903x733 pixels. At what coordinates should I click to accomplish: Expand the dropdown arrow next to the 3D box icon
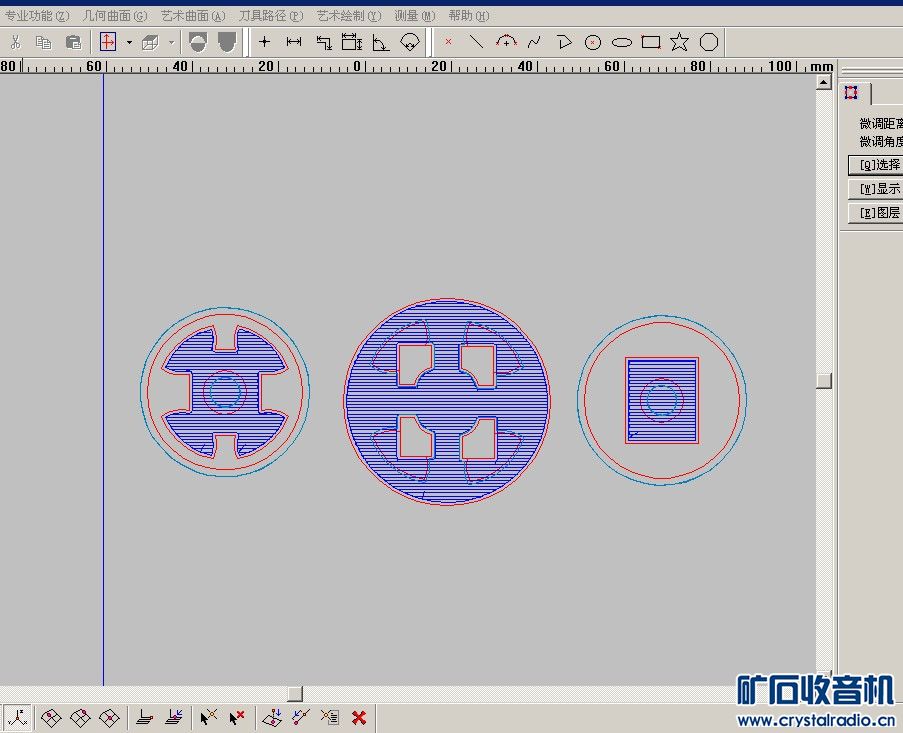point(171,42)
